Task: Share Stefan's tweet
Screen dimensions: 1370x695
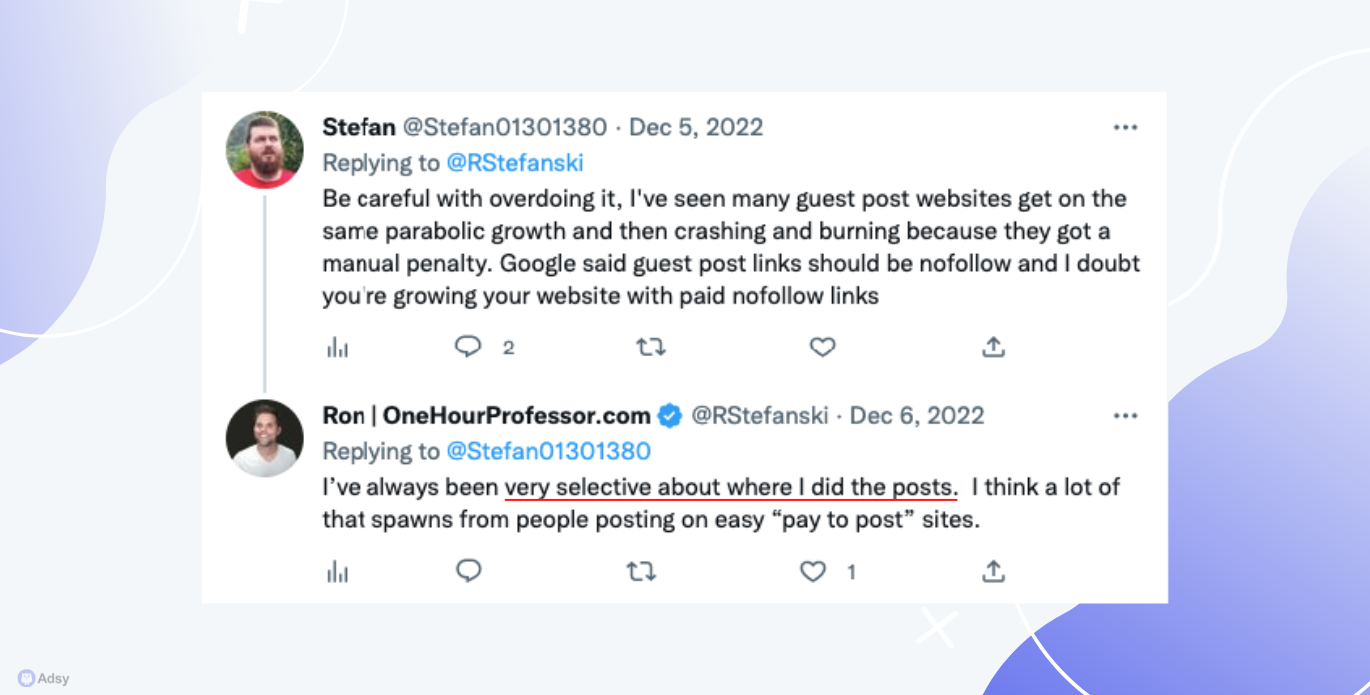Action: (993, 347)
